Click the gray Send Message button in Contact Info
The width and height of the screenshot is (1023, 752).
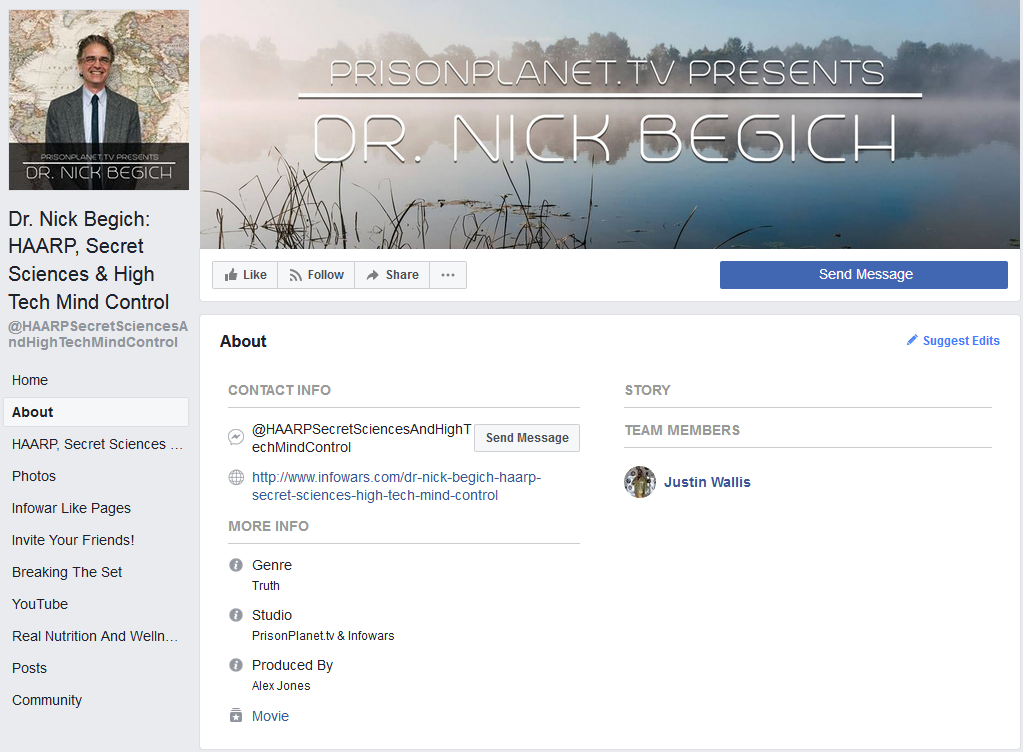coord(527,438)
